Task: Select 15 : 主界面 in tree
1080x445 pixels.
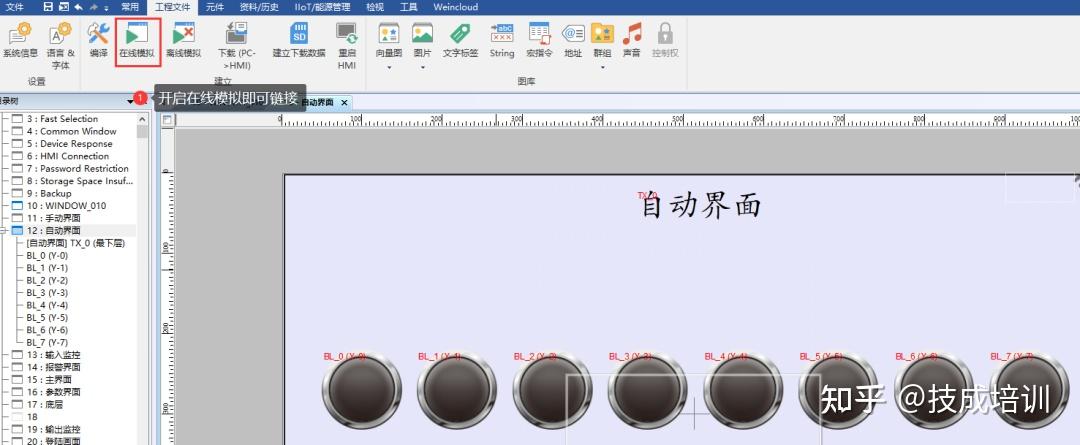Action: pyautogui.click(x=49, y=380)
